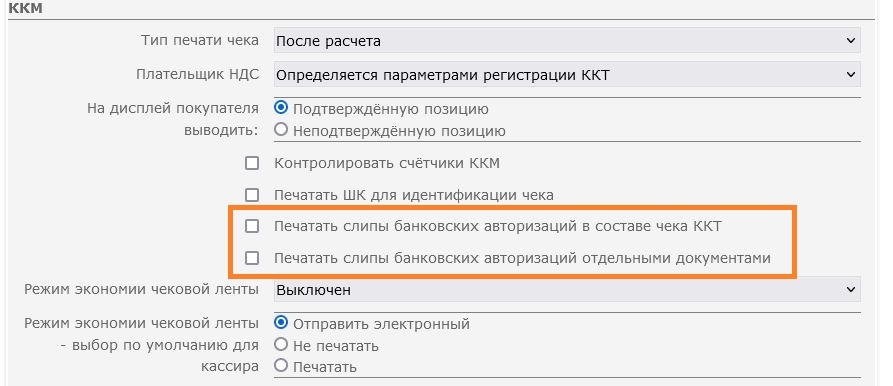Click the text 'Печатать слипы банковских авторизаций отдельными документами'
The height and width of the screenshot is (386, 893).
click(522, 258)
